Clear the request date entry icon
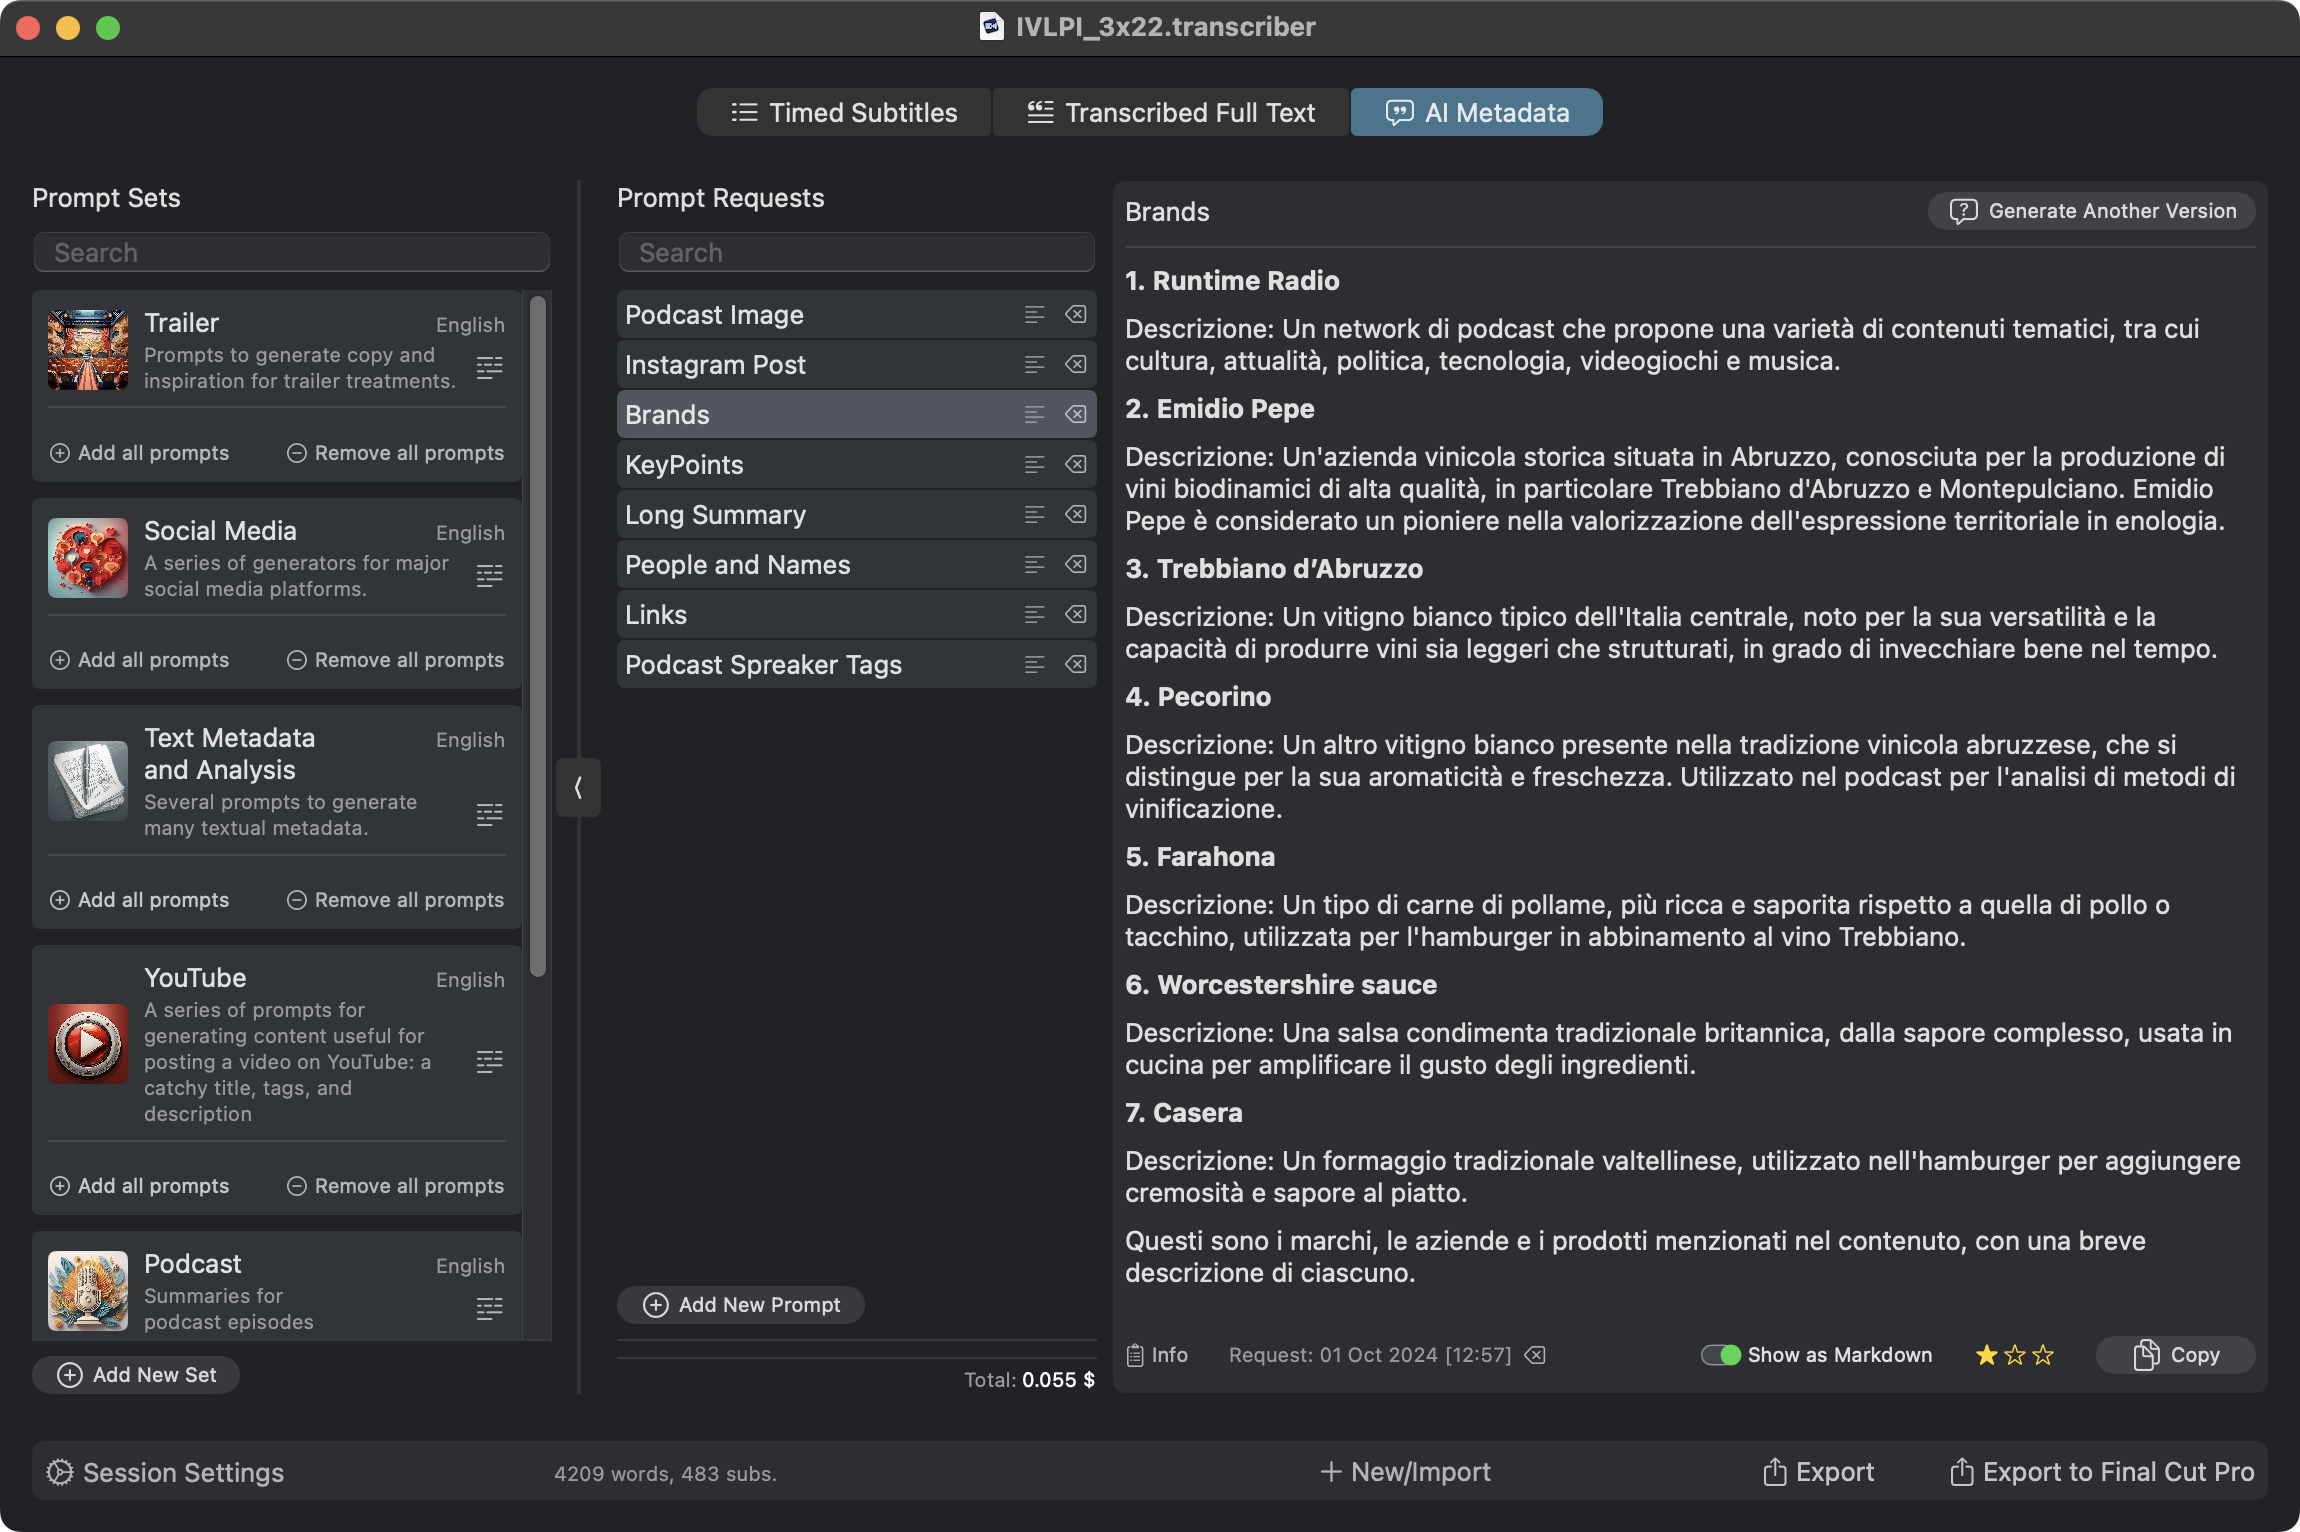Image resolution: width=2300 pixels, height=1532 pixels. tap(1535, 1355)
